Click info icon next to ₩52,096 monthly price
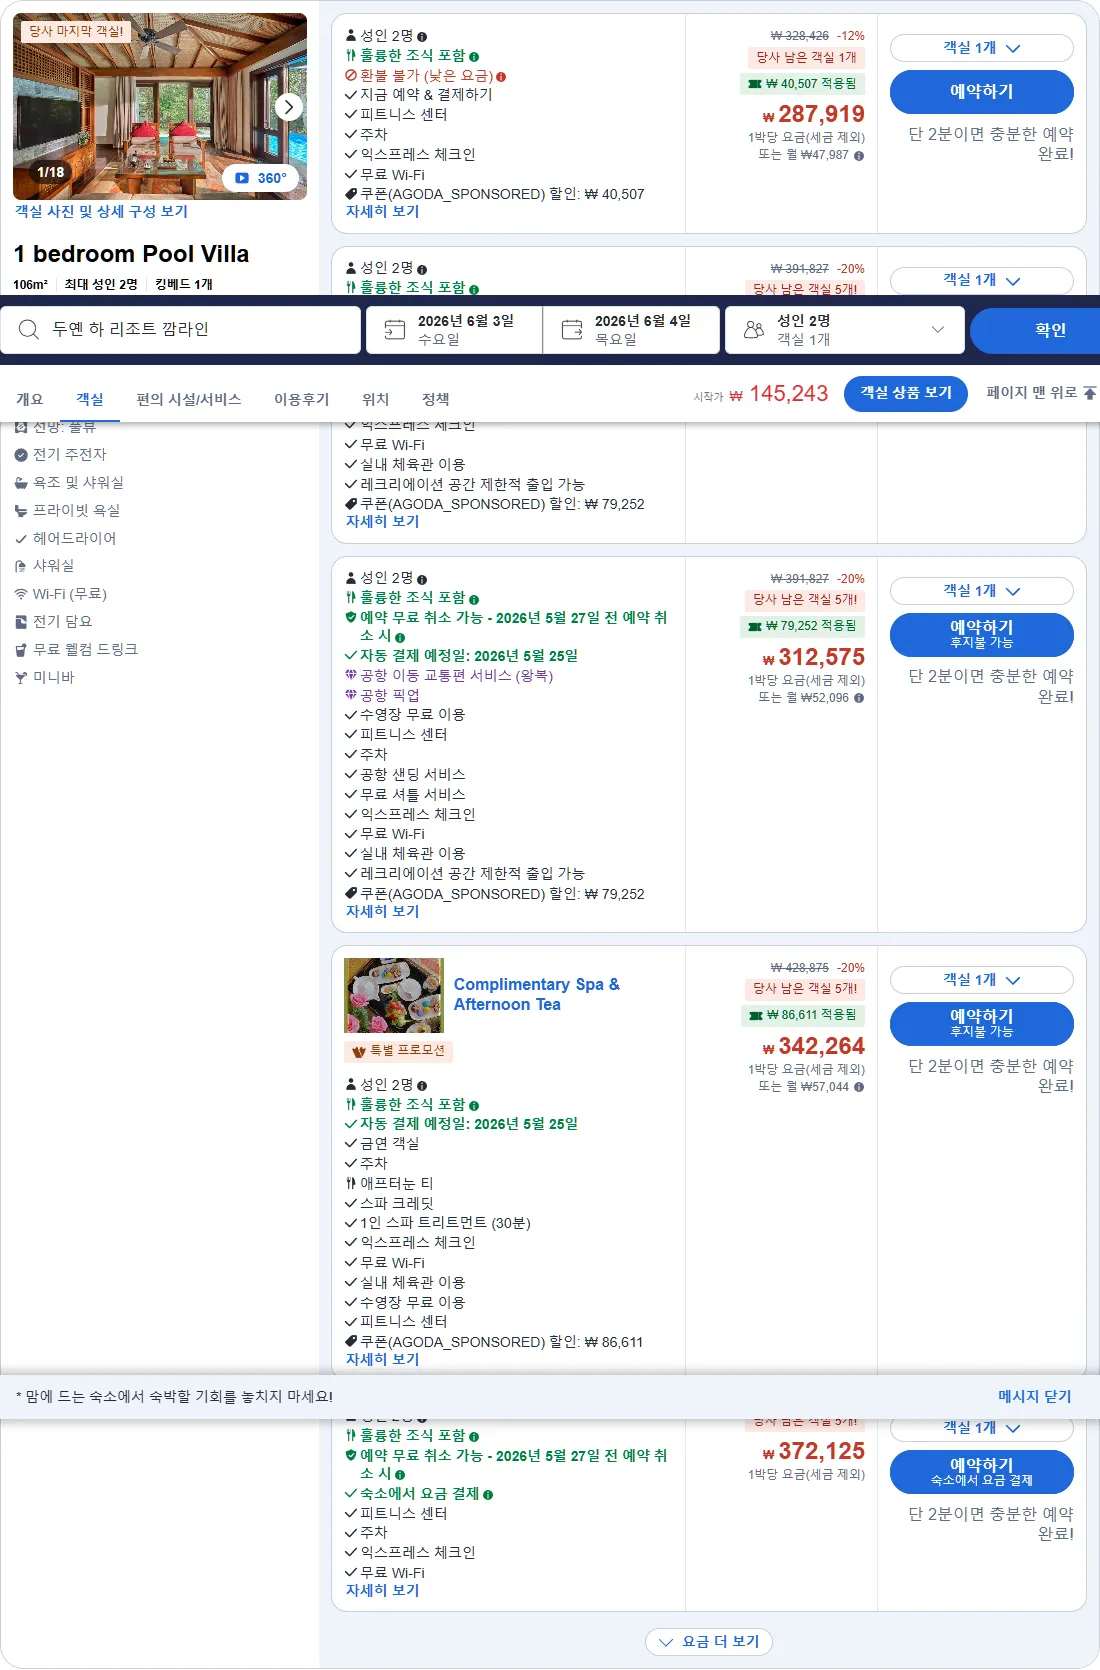The image size is (1100, 1670). (x=859, y=698)
